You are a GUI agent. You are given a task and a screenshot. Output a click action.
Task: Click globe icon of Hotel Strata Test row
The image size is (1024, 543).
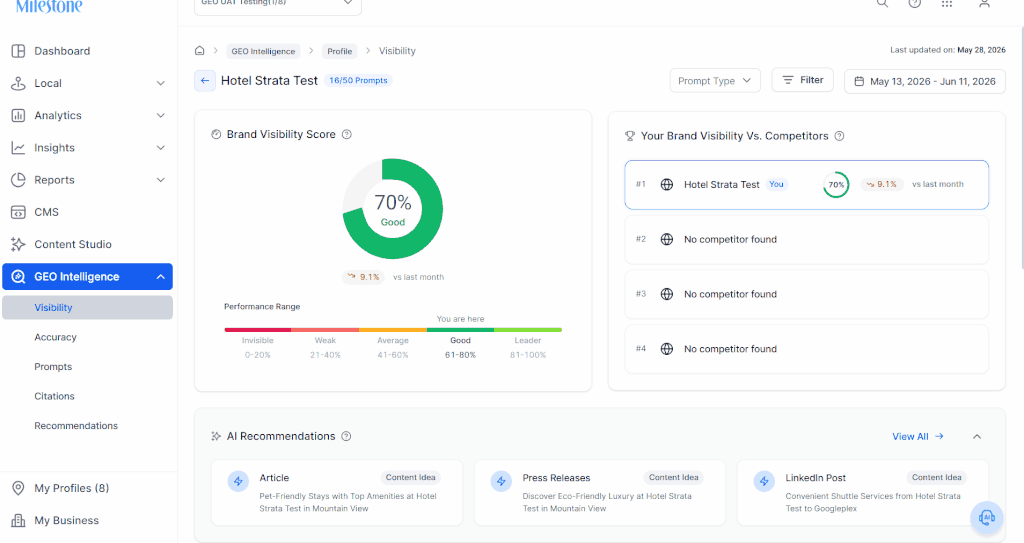667,184
